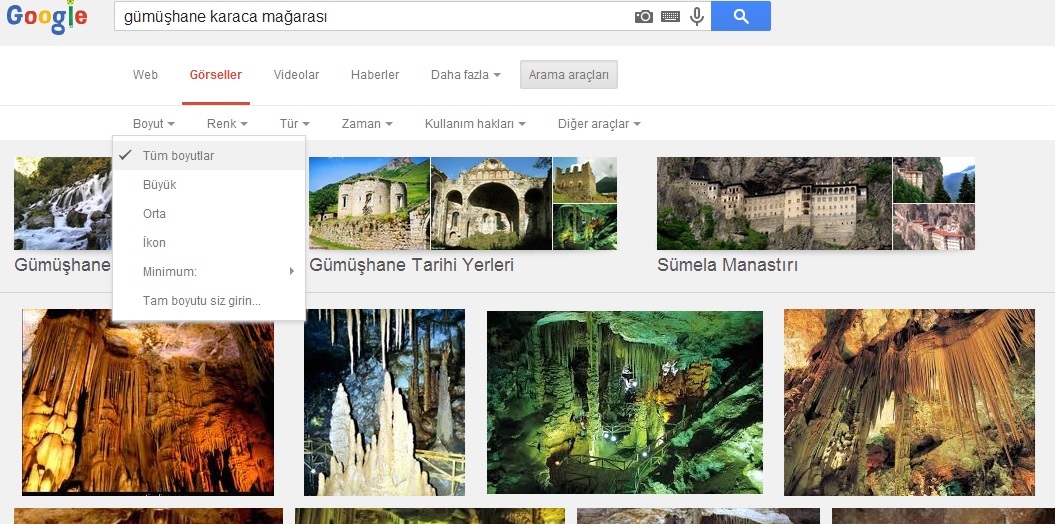The height and width of the screenshot is (524, 1055).
Task: Open the golden stalactite curtain result
Action: (909, 402)
